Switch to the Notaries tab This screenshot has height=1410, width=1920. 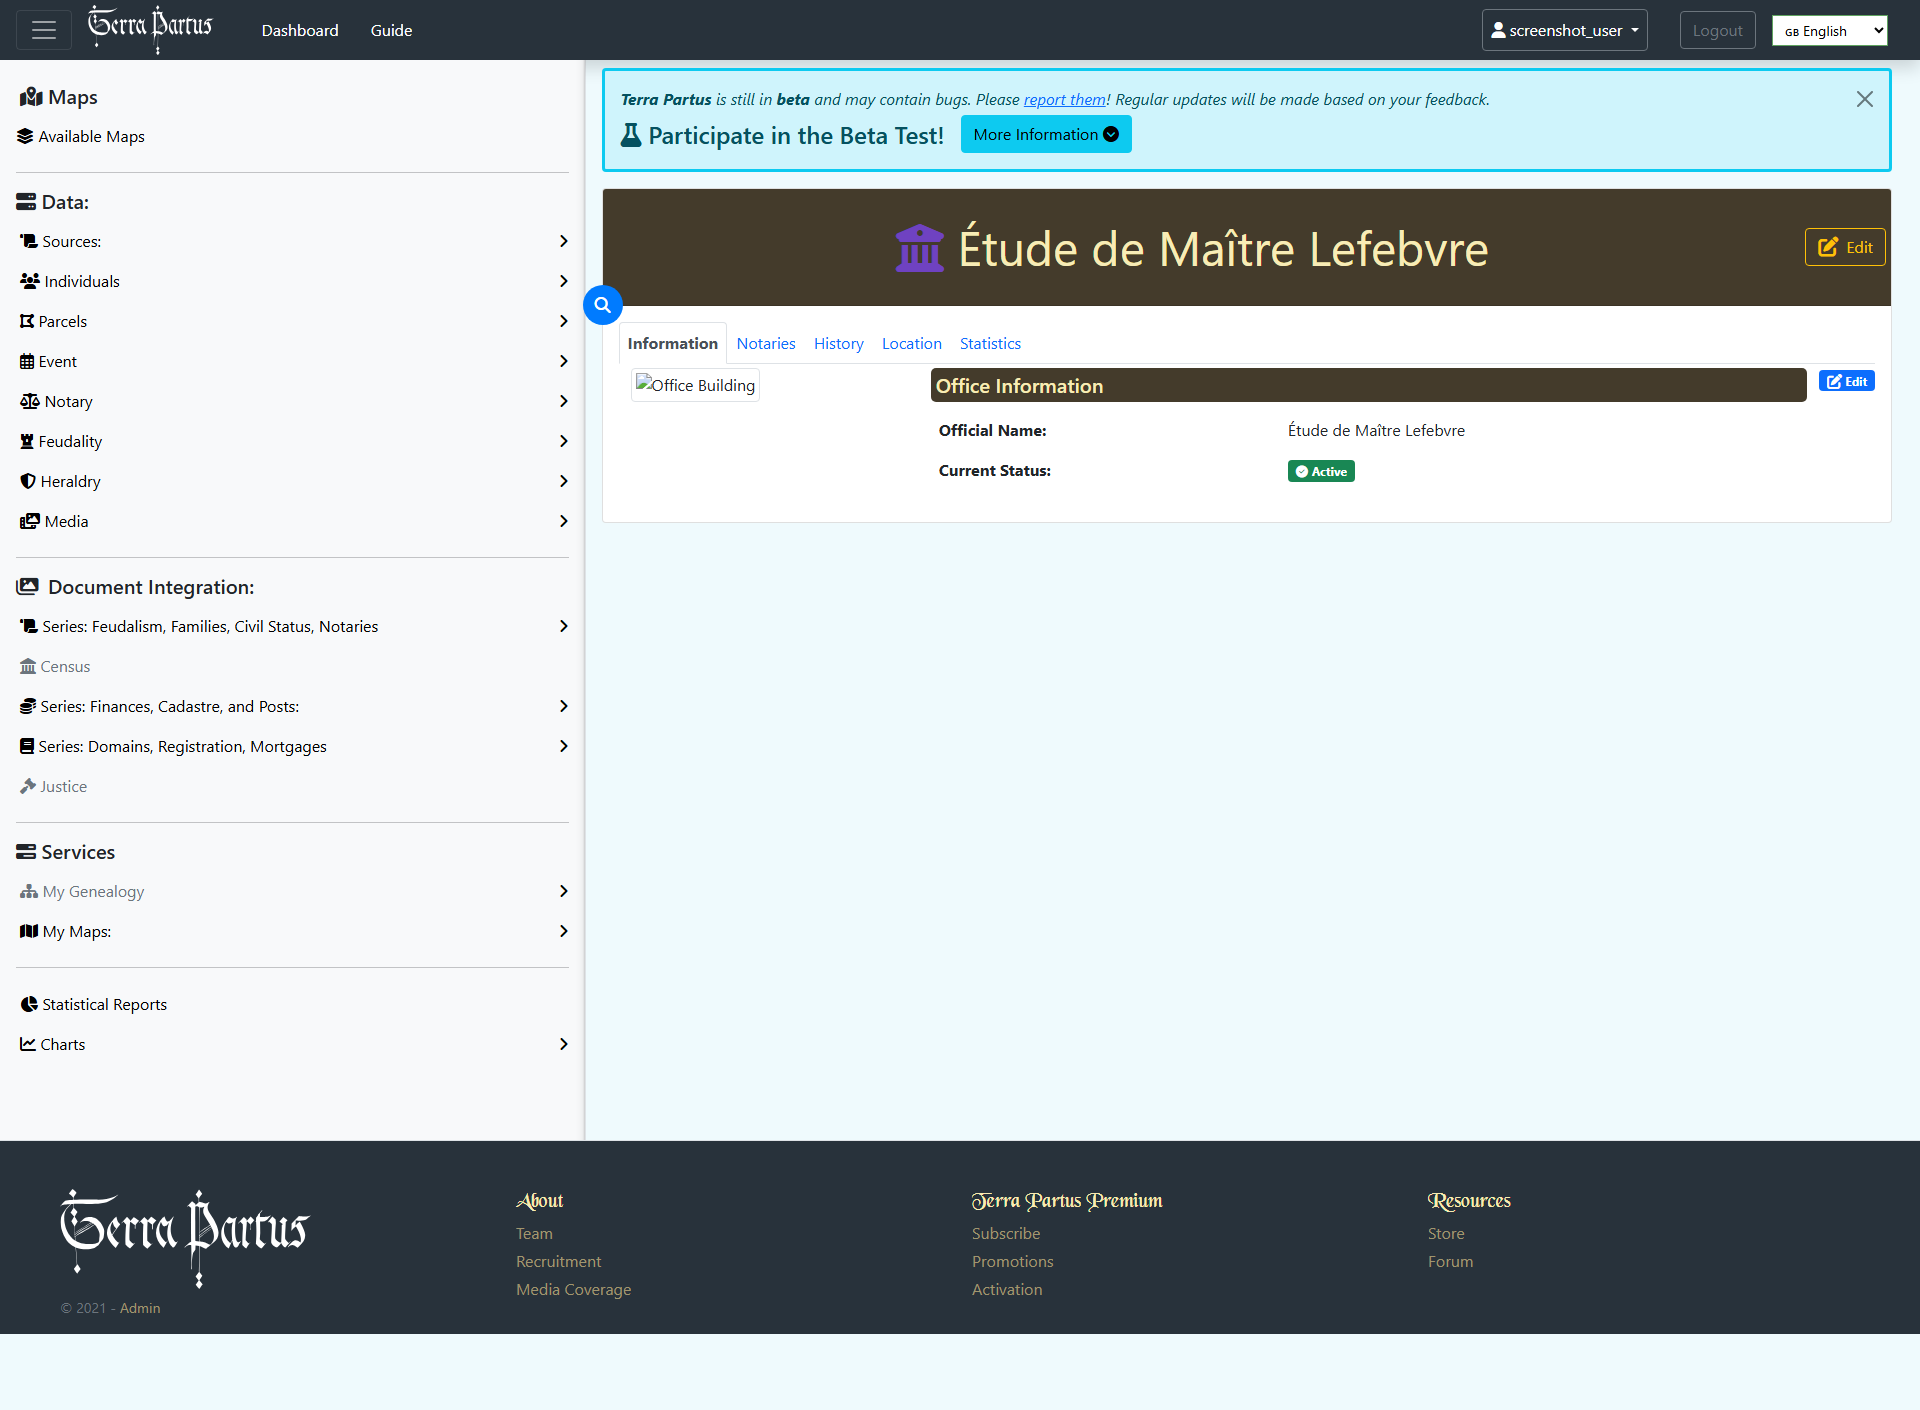pos(765,343)
